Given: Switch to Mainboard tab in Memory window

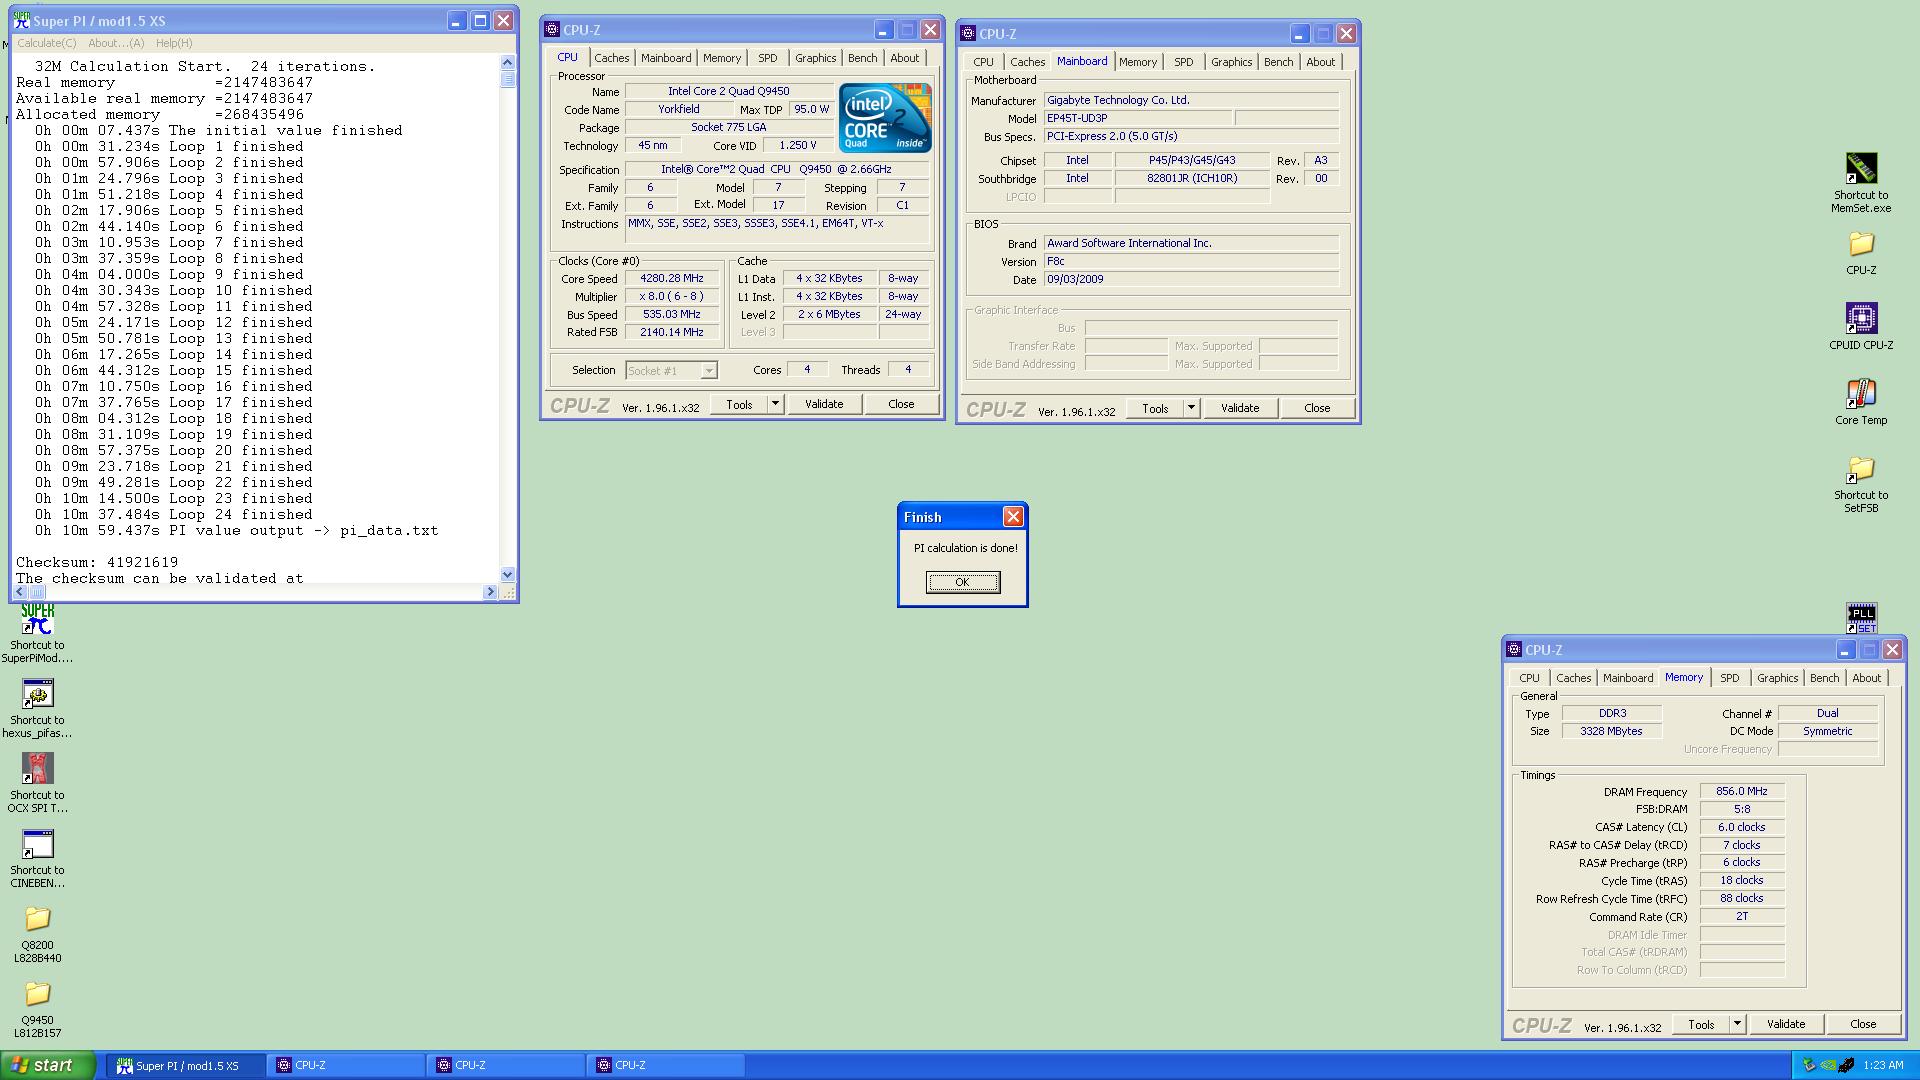Looking at the screenshot, I should [x=1627, y=678].
